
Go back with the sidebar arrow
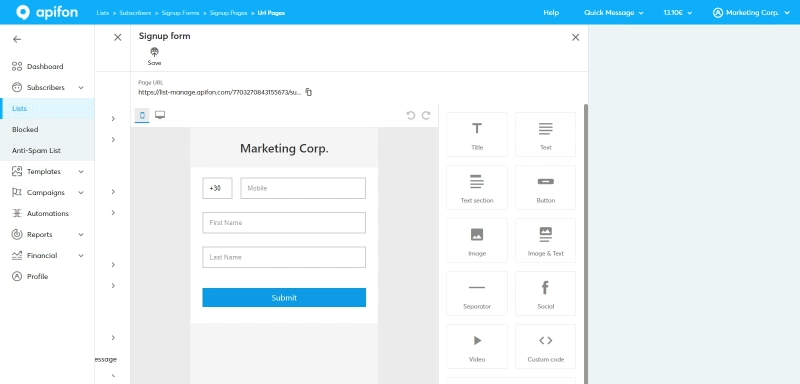pyautogui.click(x=17, y=39)
